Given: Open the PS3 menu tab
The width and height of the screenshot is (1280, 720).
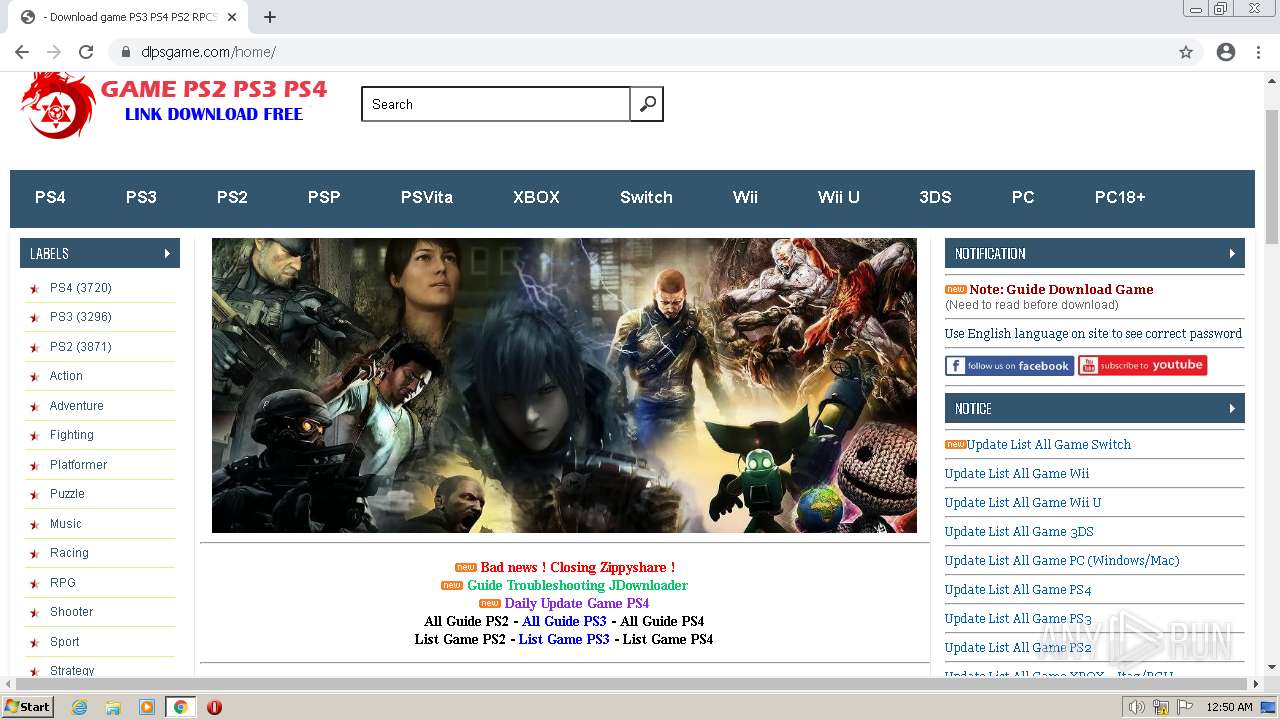Looking at the screenshot, I should (x=141, y=198).
